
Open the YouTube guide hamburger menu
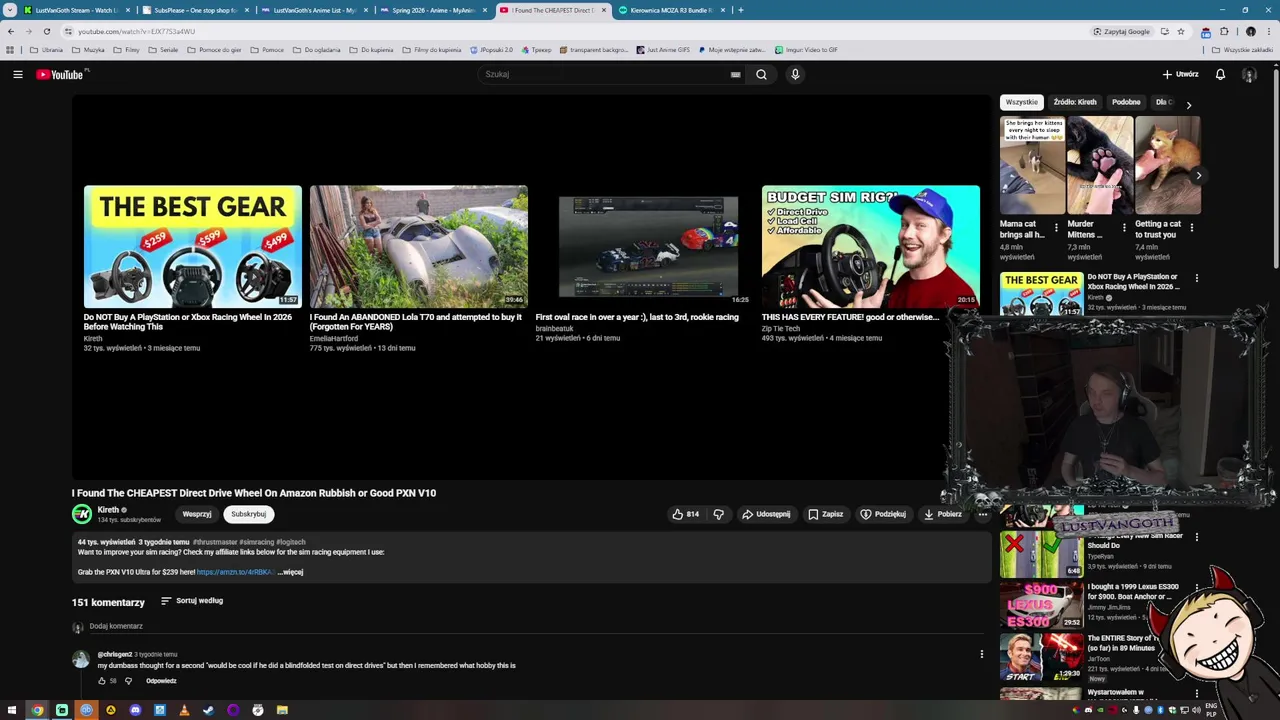pyautogui.click(x=17, y=74)
